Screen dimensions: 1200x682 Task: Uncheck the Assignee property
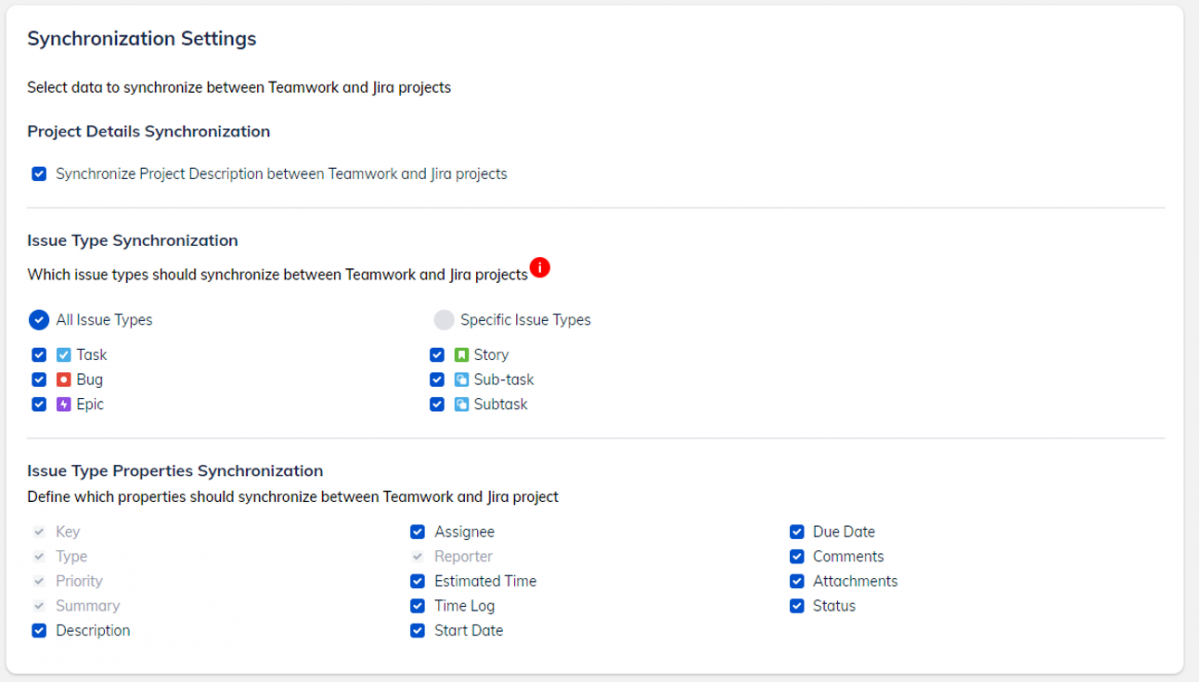tap(417, 531)
